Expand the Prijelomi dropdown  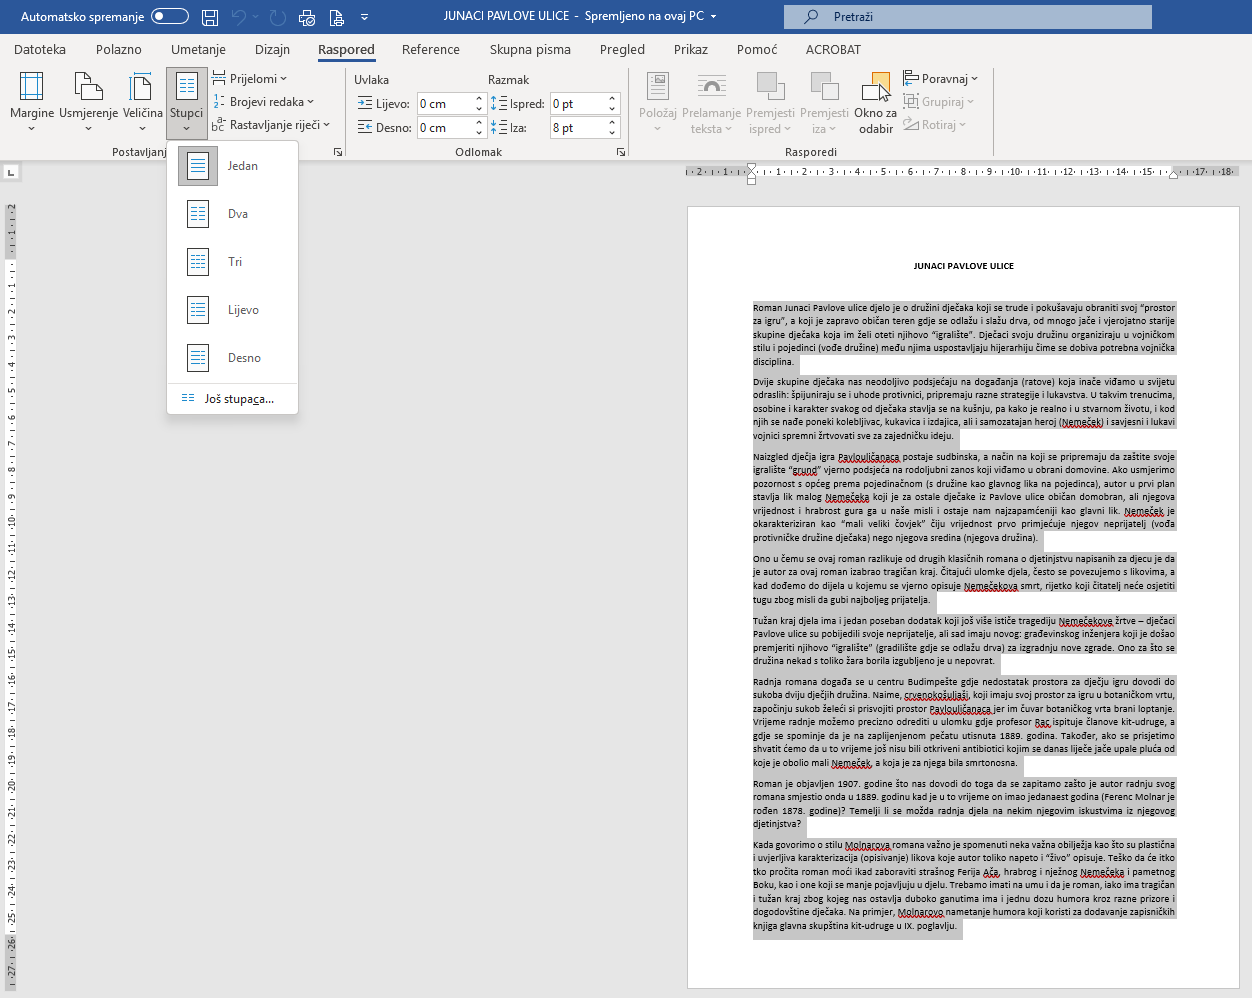251,79
